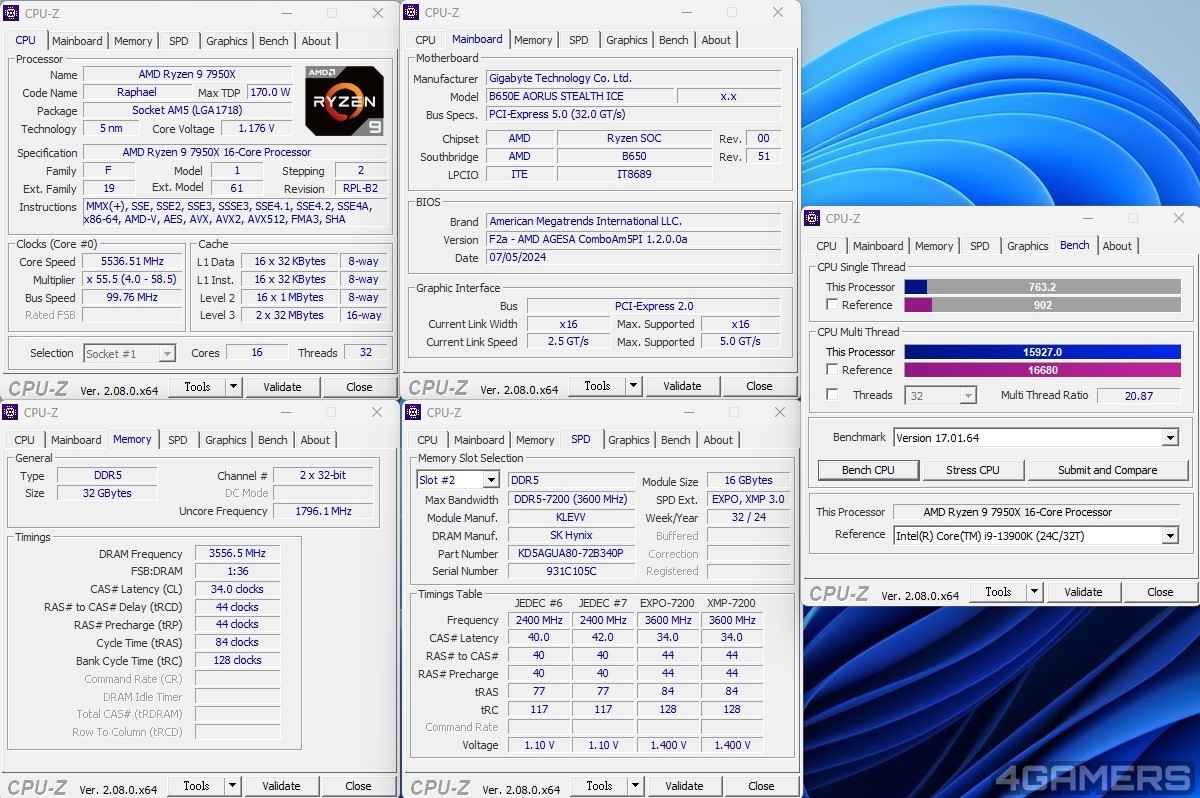Click Tools button in Bench window
Viewport: 1200px width, 798px height.
pyautogui.click(x=998, y=592)
